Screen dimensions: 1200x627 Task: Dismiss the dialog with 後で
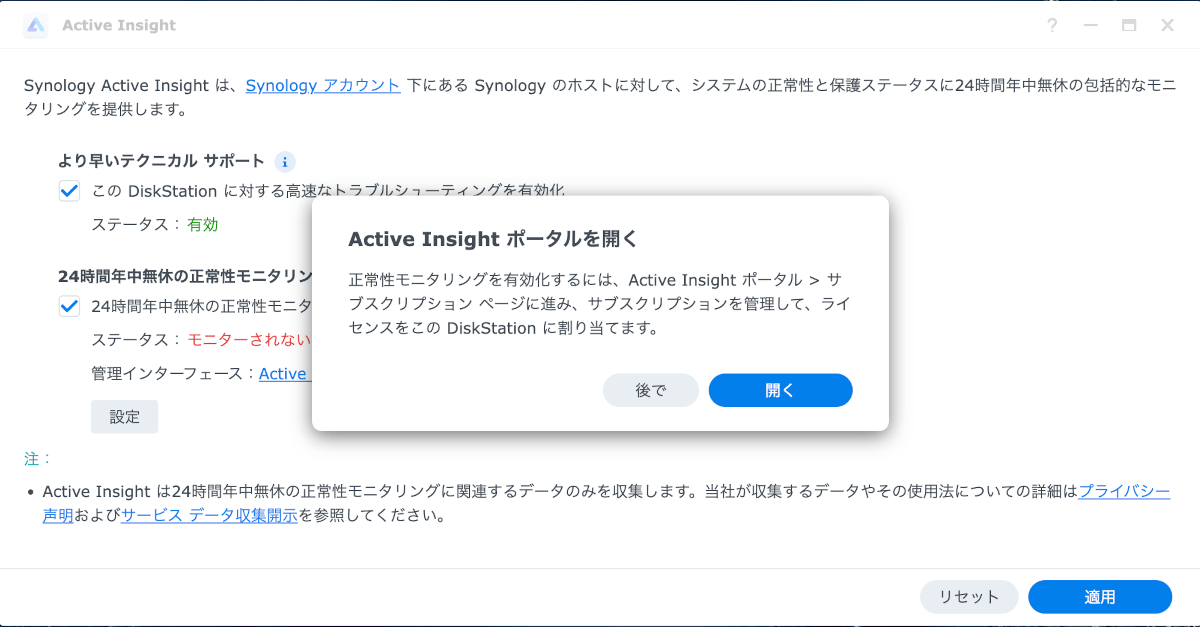click(x=651, y=390)
